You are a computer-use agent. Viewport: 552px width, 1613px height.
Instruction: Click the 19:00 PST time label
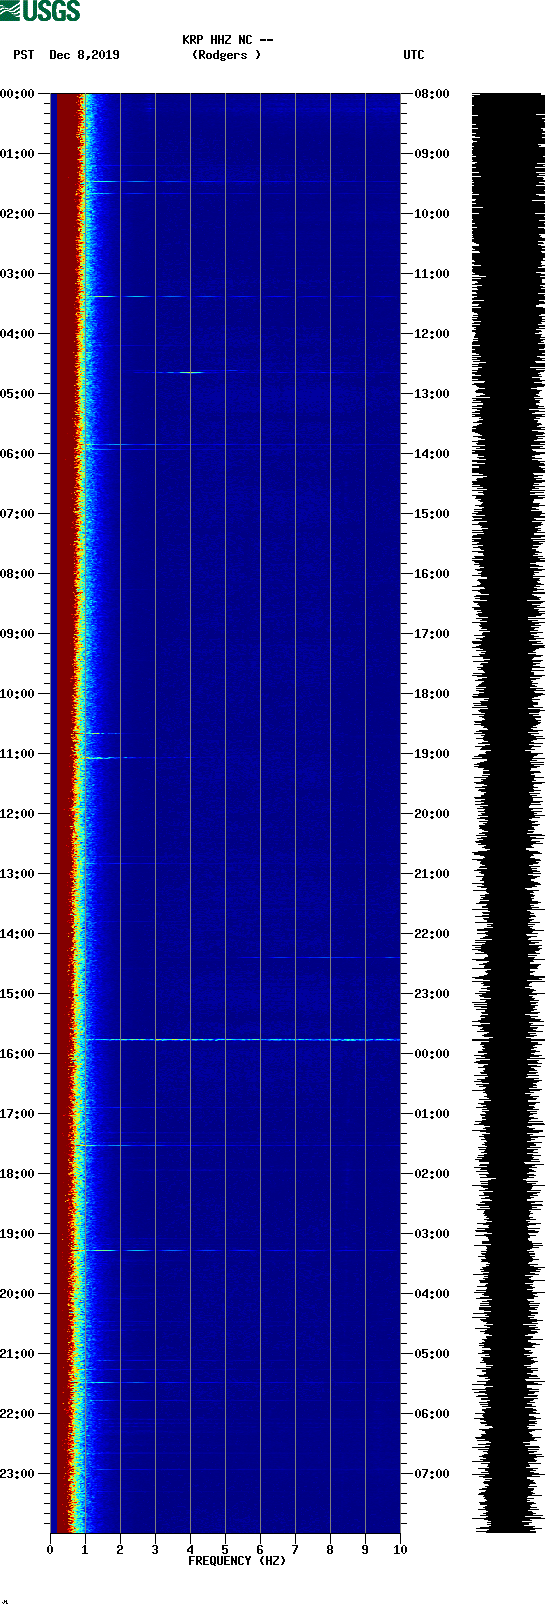click(18, 1234)
